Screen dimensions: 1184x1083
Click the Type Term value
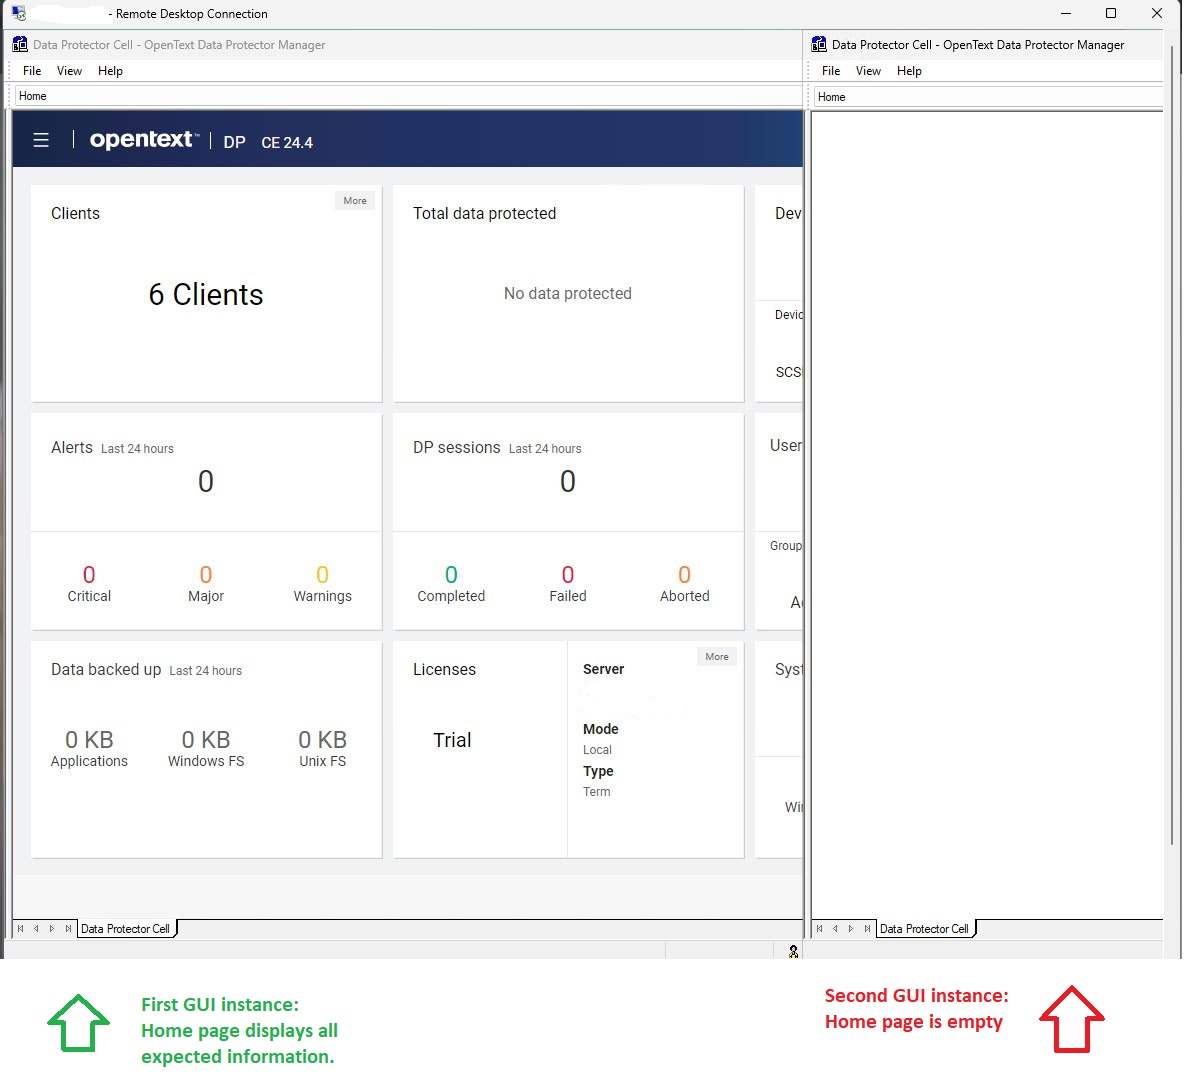(597, 791)
